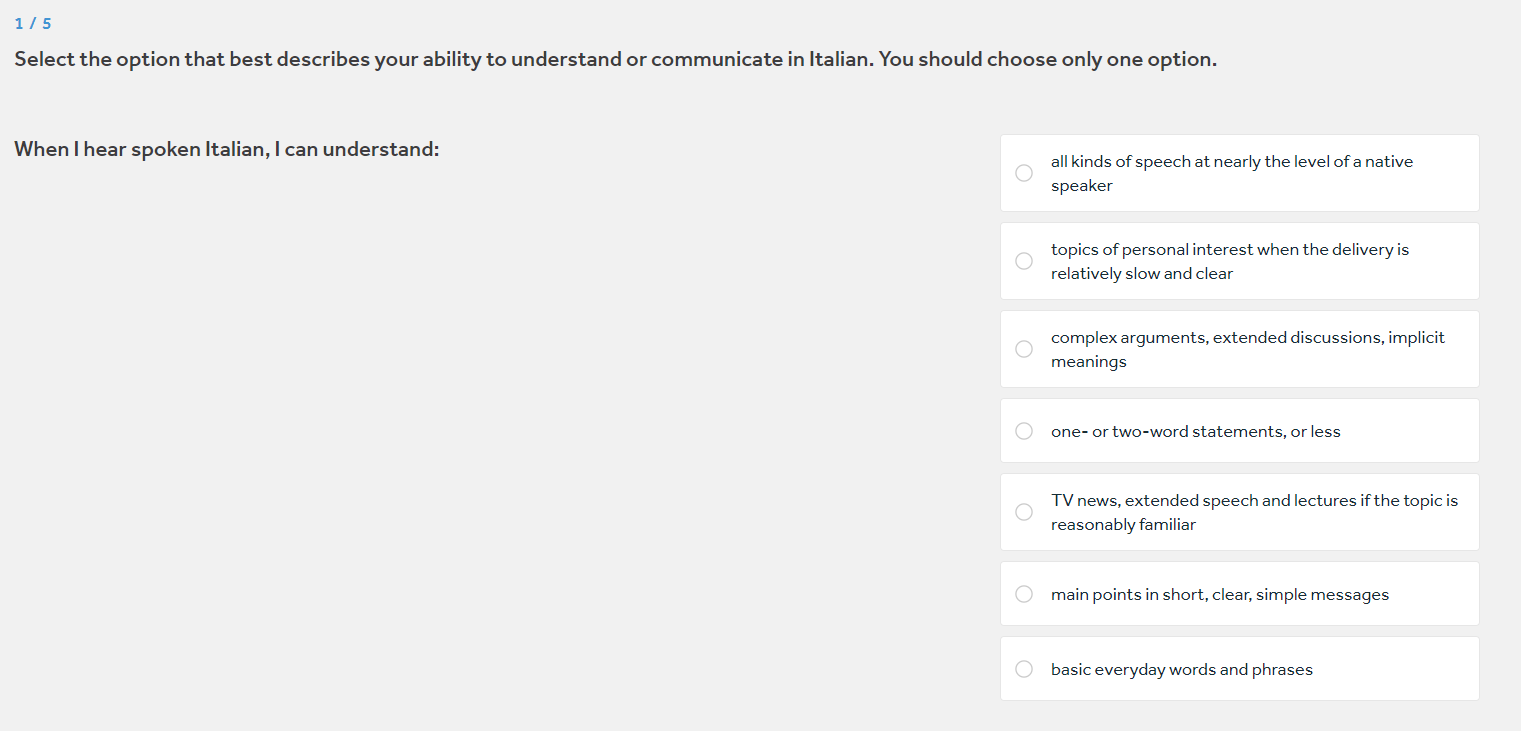This screenshot has height=731, width=1521.
Task: Pick the 'basic everyday words and phrases' radio
Action: (x=1024, y=669)
